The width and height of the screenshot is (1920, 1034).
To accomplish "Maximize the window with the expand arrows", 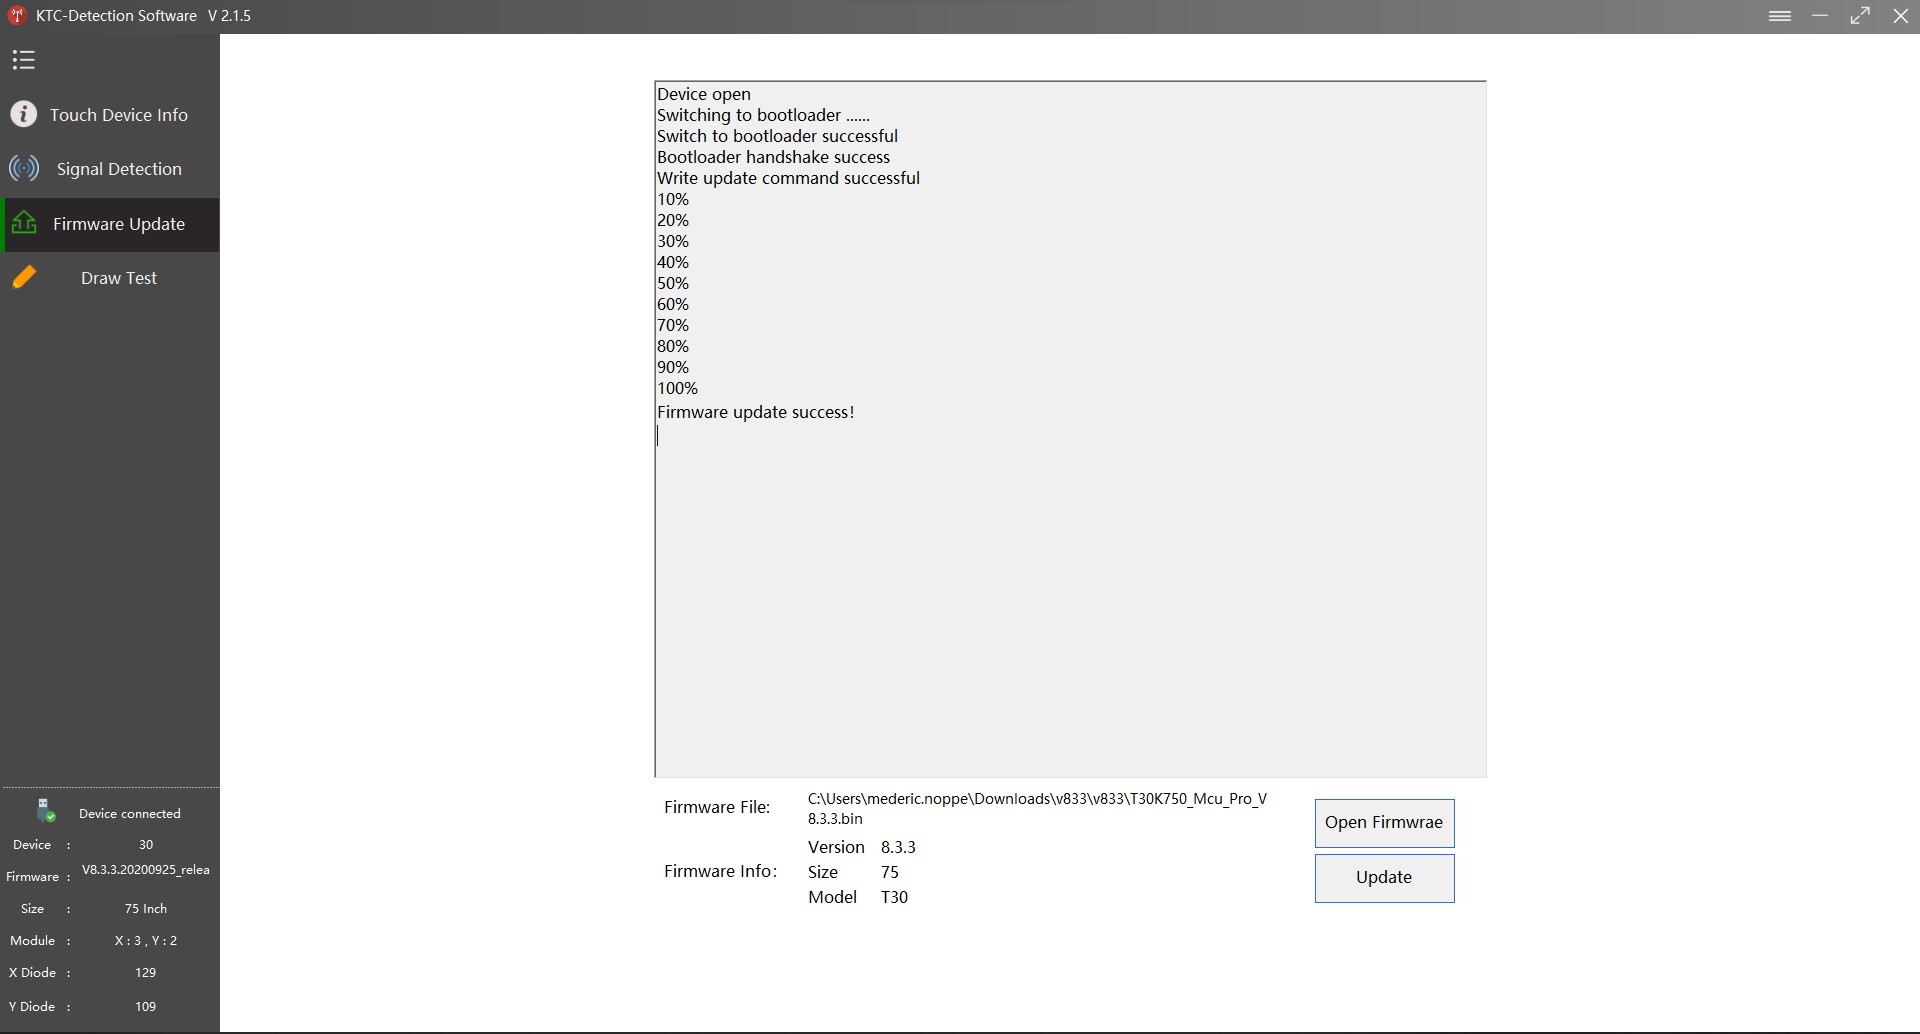I will pos(1860,16).
